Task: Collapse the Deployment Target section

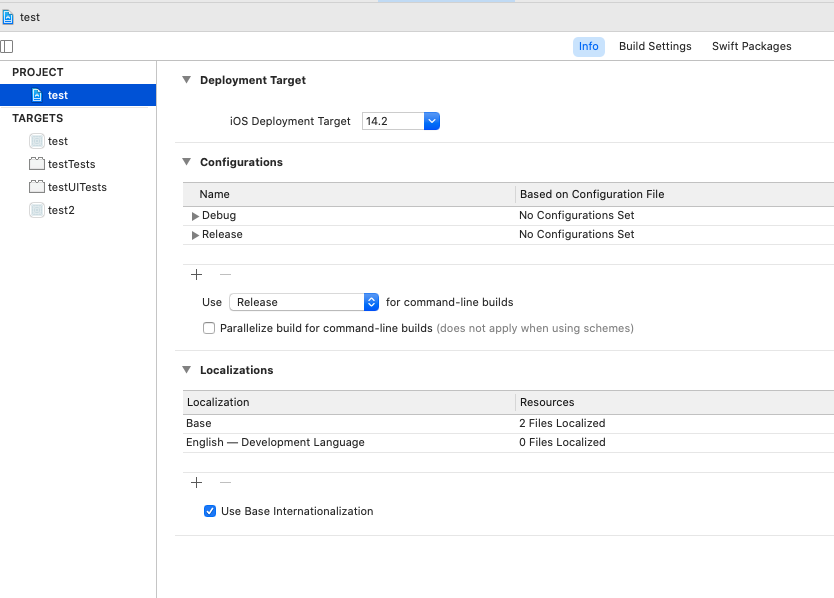Action: coord(186,80)
